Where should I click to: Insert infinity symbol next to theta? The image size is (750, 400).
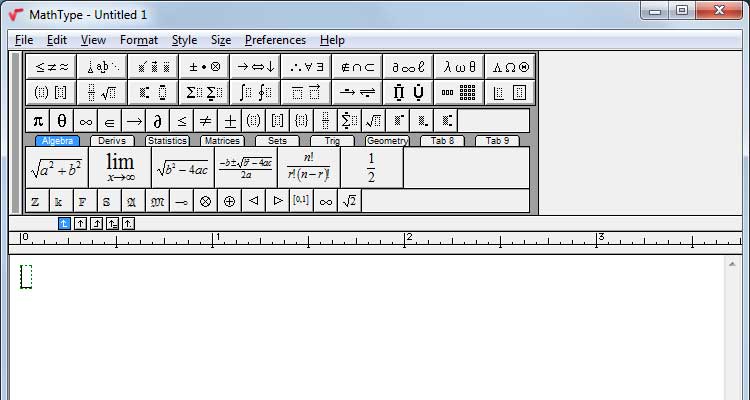pyautogui.click(x=86, y=121)
